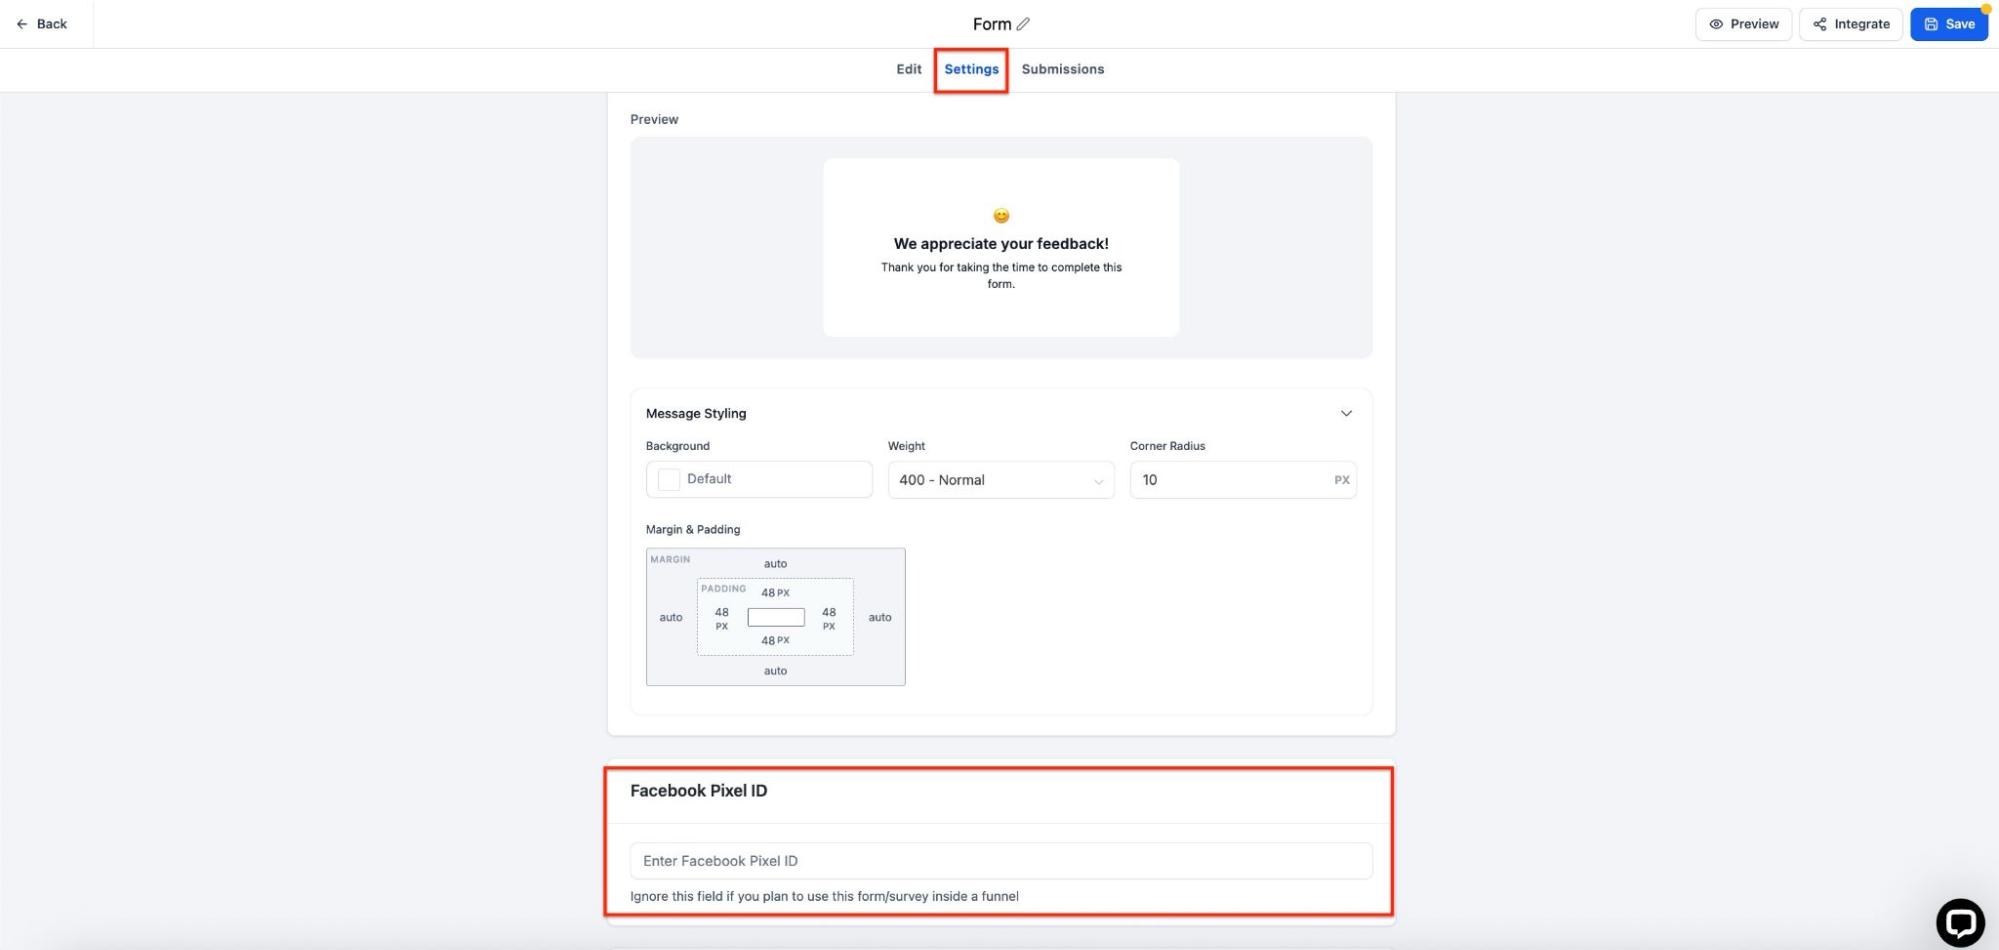Click the Facebook Pixel ID input field
Image resolution: width=1999 pixels, height=950 pixels.
[x=1000, y=861]
